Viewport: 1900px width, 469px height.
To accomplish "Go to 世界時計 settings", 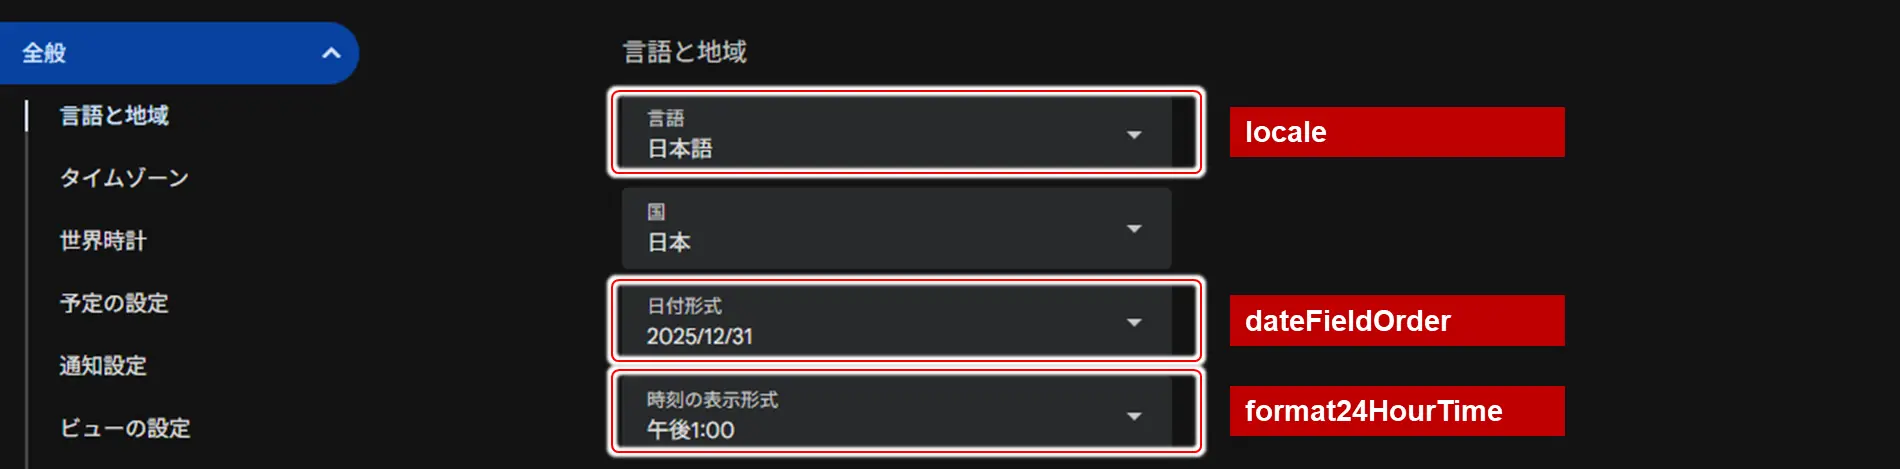I will (x=103, y=241).
